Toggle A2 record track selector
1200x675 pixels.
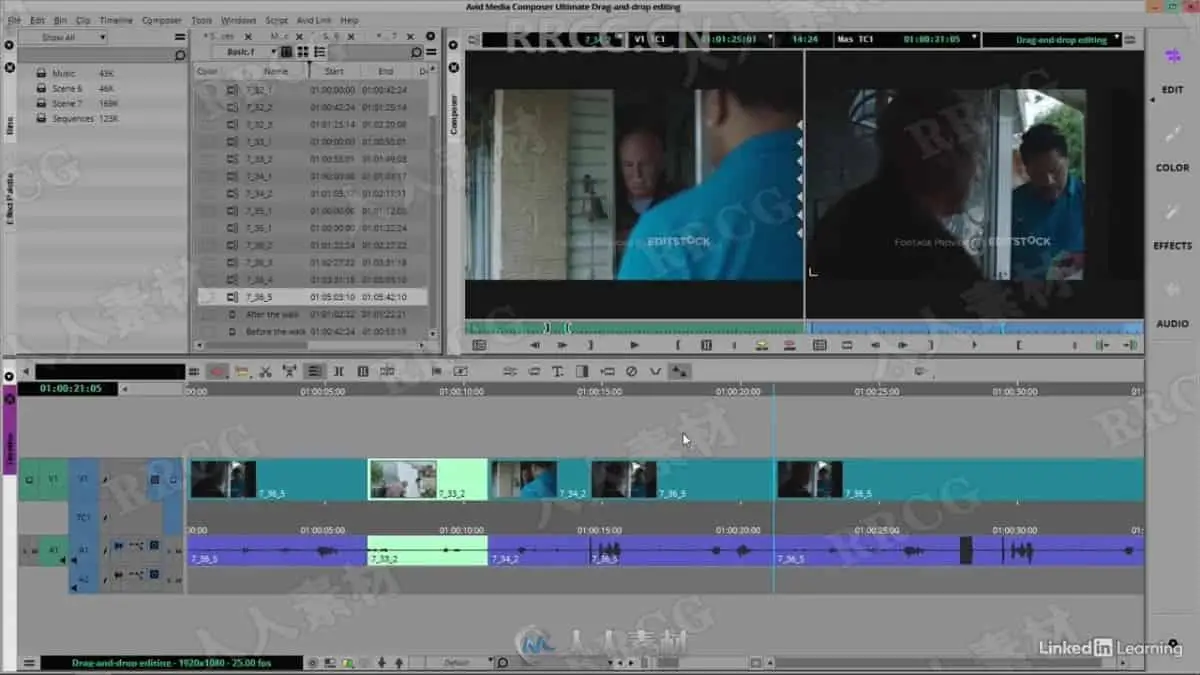[x=84, y=578]
